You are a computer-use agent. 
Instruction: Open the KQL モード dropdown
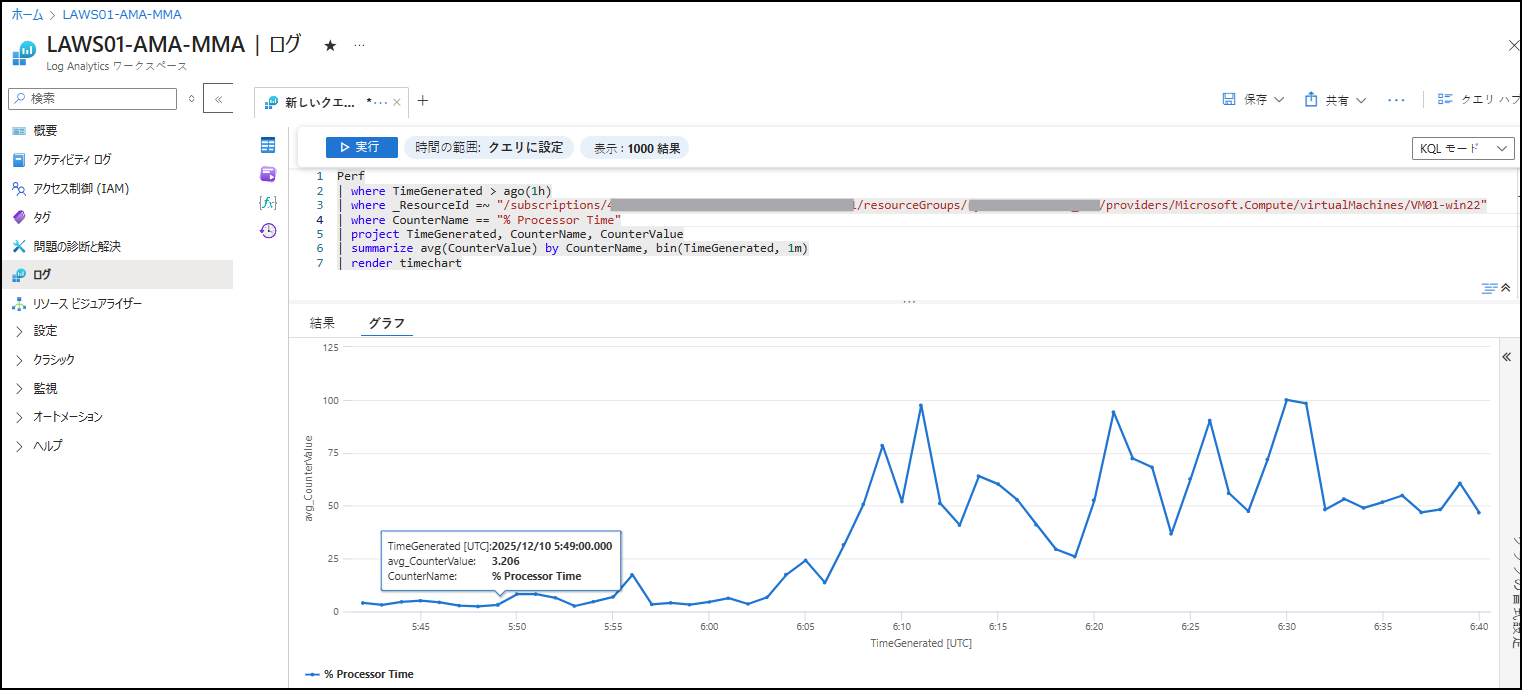[x=1462, y=148]
